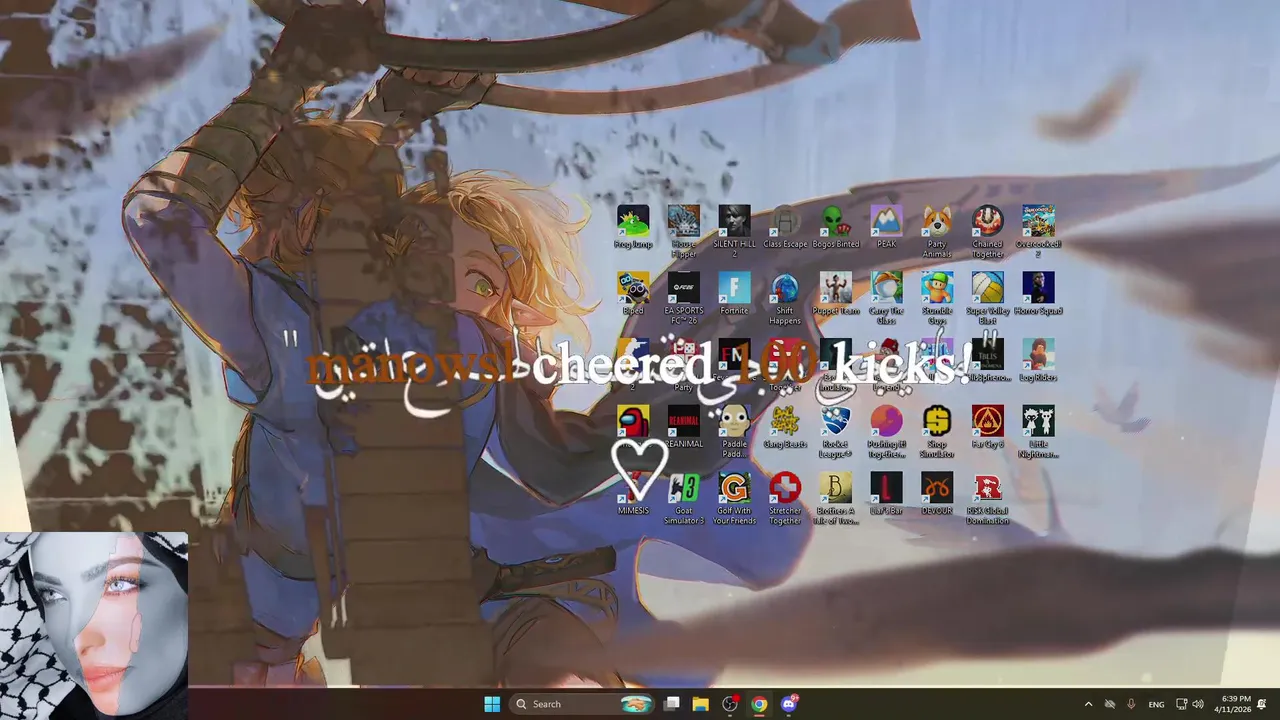Switch to OBS Studio on taskbar
The width and height of the screenshot is (1280, 720).
click(x=730, y=704)
